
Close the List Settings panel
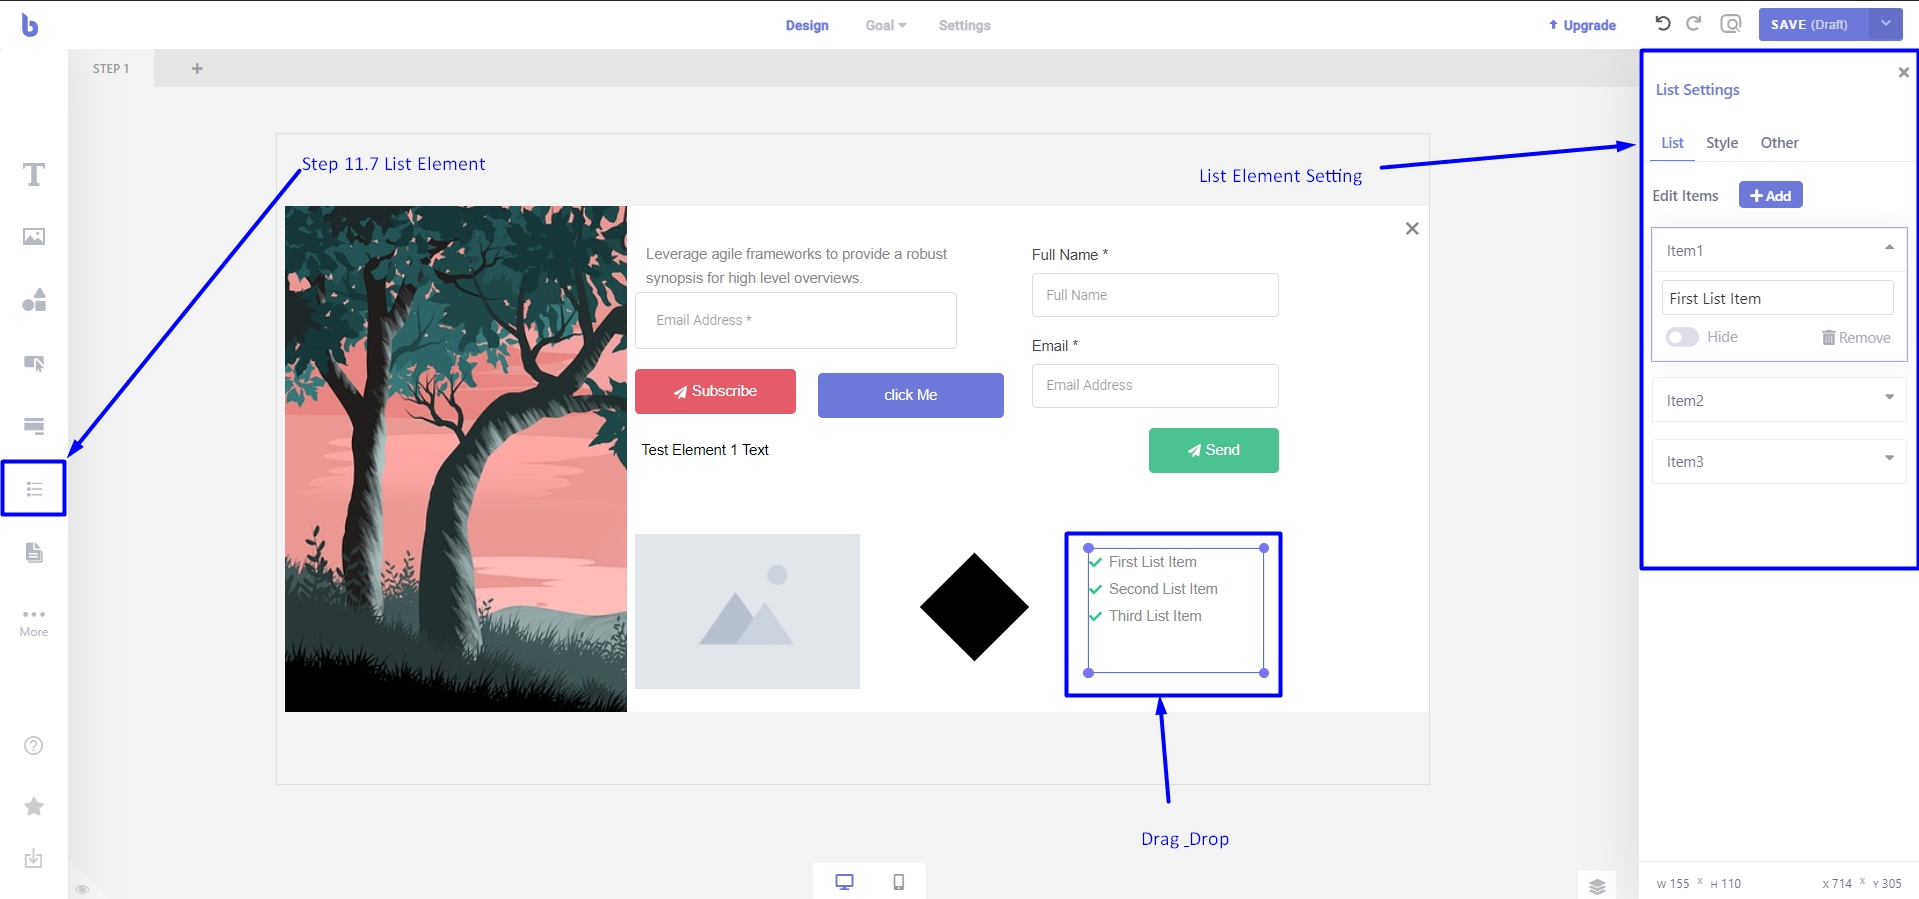tap(1903, 72)
